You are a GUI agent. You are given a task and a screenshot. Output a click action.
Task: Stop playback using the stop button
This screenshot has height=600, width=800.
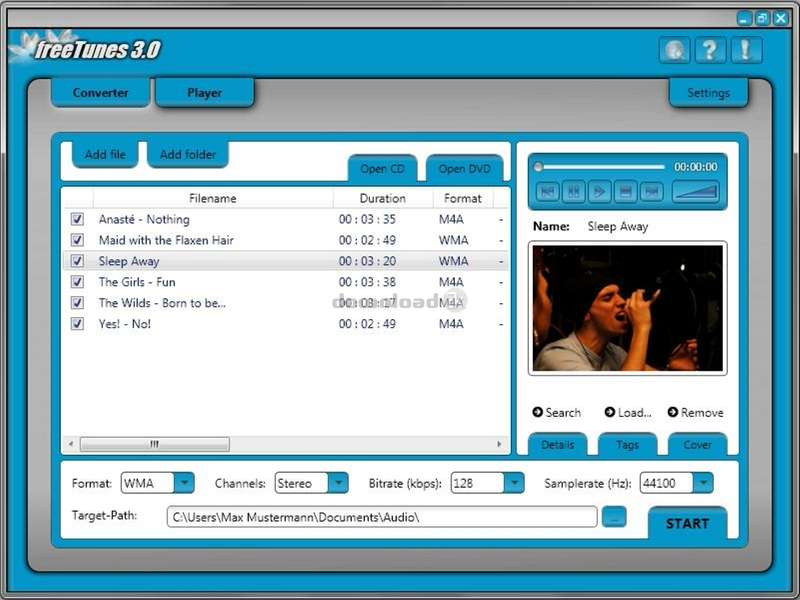pos(625,191)
